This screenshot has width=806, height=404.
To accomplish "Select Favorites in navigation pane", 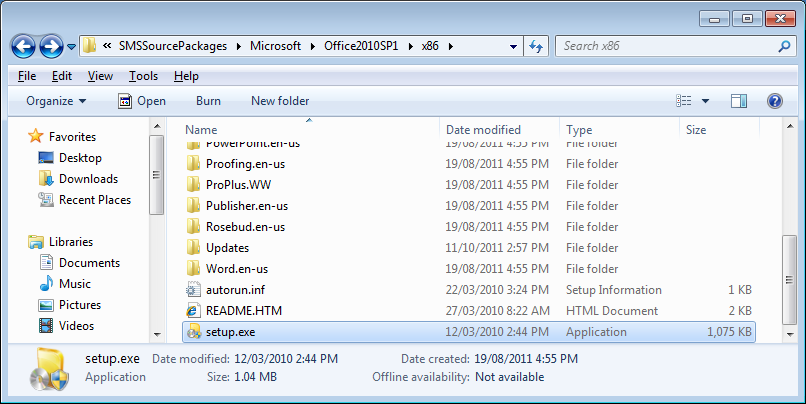I will [72, 137].
